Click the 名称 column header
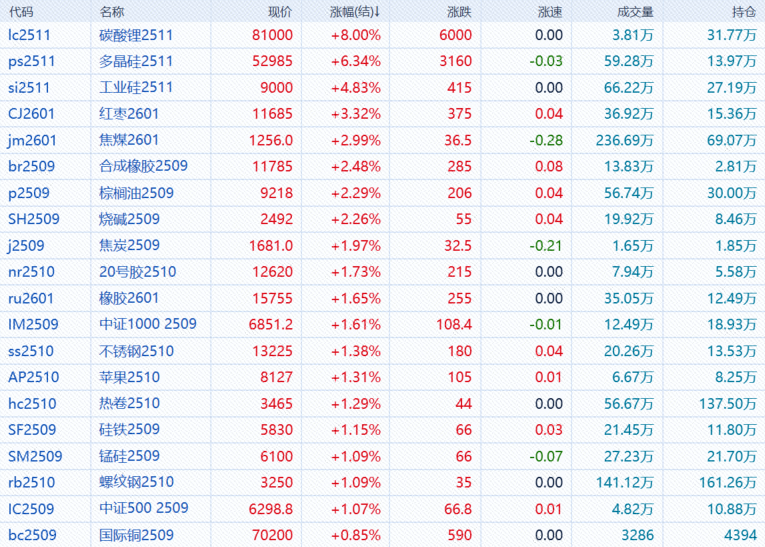The width and height of the screenshot is (765, 547). click(112, 11)
